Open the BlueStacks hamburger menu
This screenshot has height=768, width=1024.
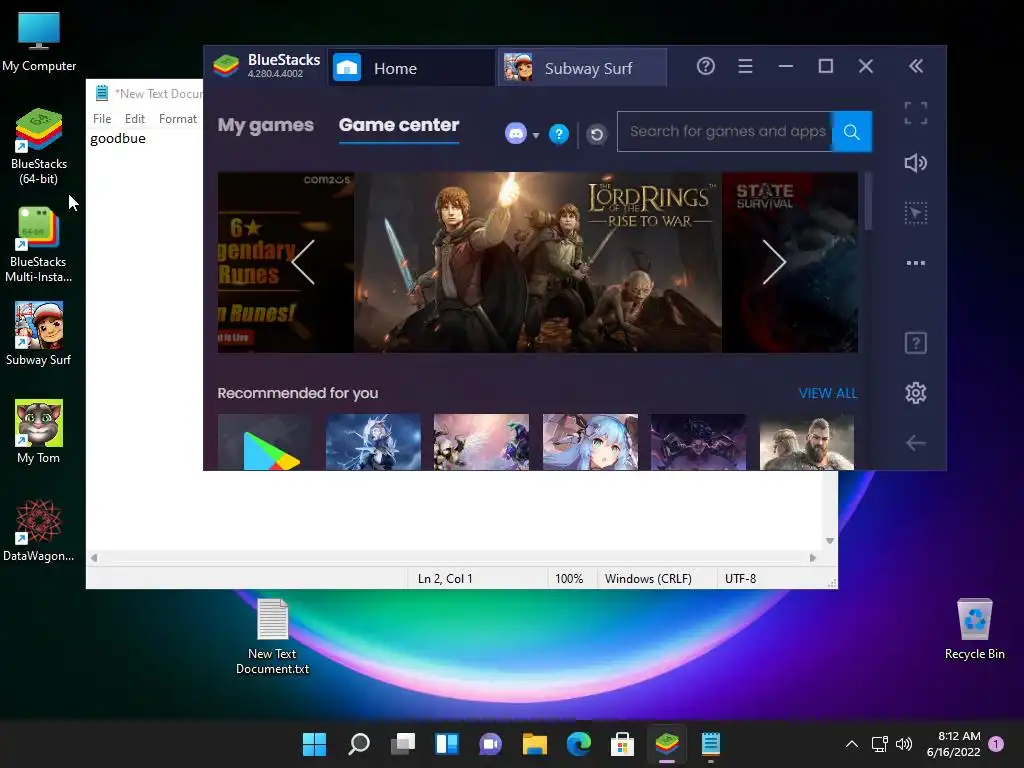tap(745, 66)
